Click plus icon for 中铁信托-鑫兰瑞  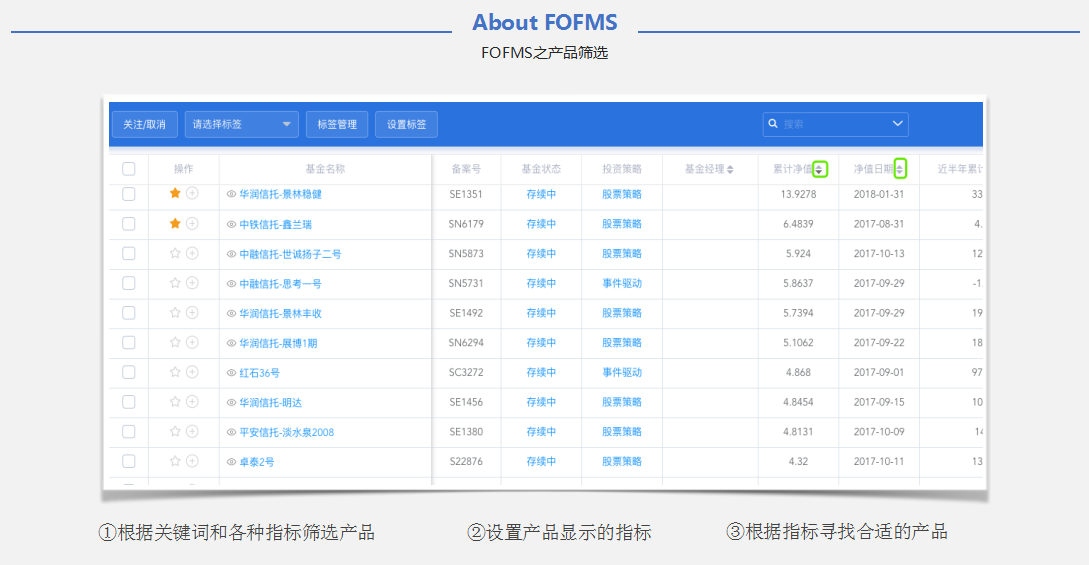(192, 224)
